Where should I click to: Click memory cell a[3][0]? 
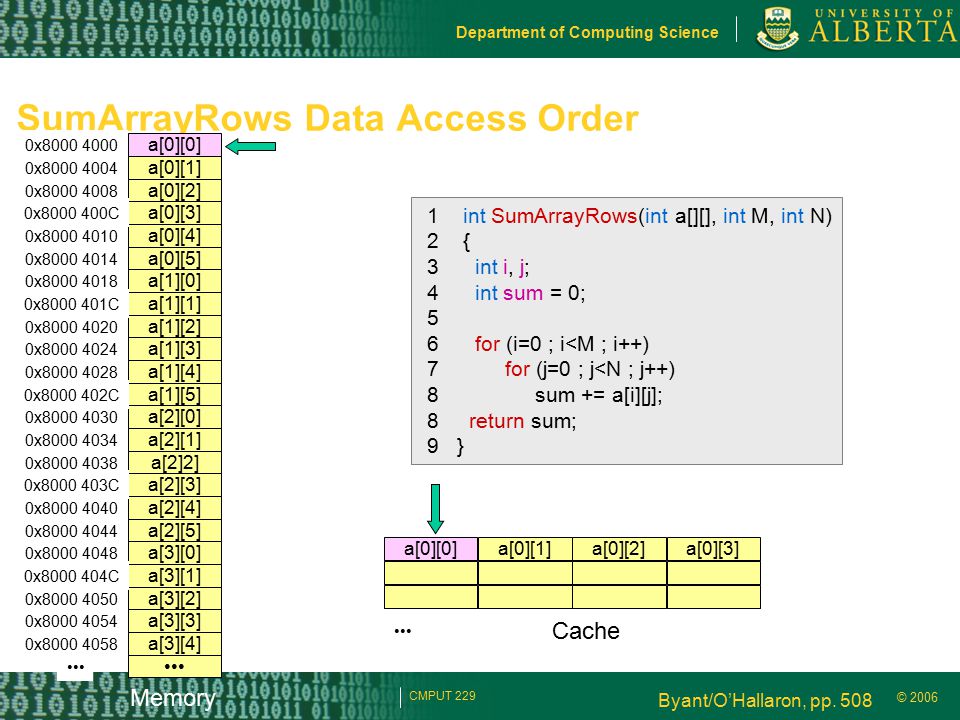pyautogui.click(x=174, y=553)
